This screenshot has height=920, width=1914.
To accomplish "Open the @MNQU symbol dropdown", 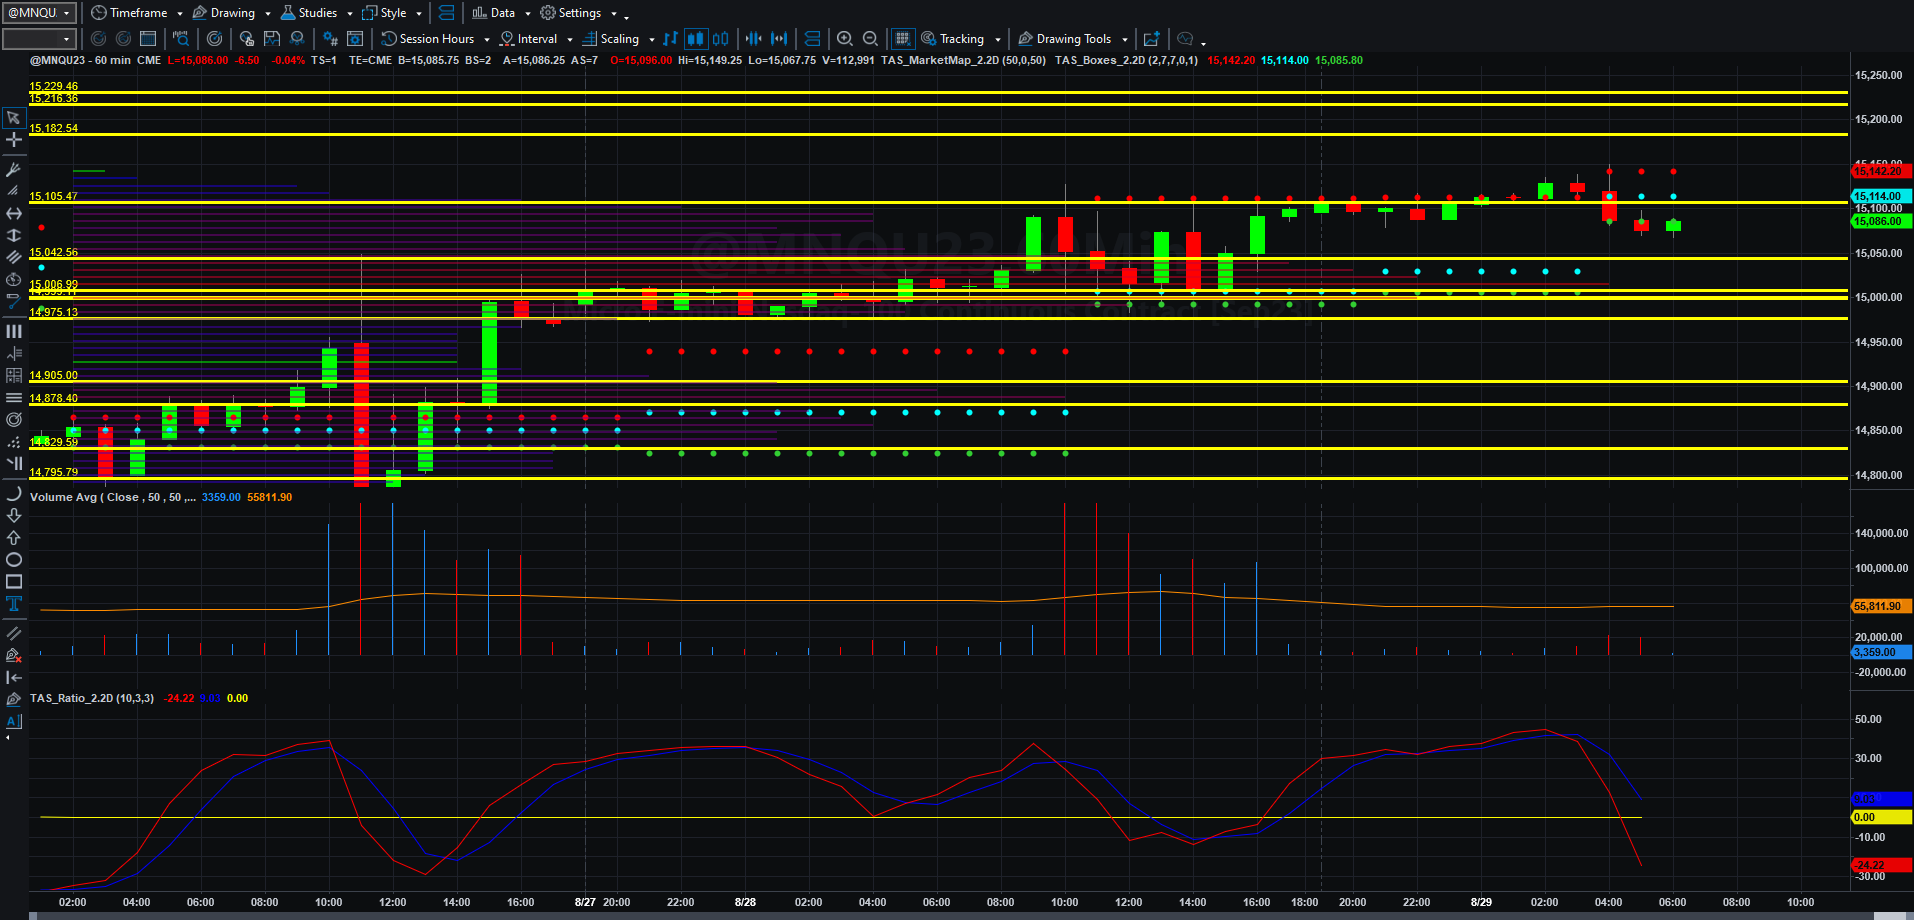I will coord(40,13).
